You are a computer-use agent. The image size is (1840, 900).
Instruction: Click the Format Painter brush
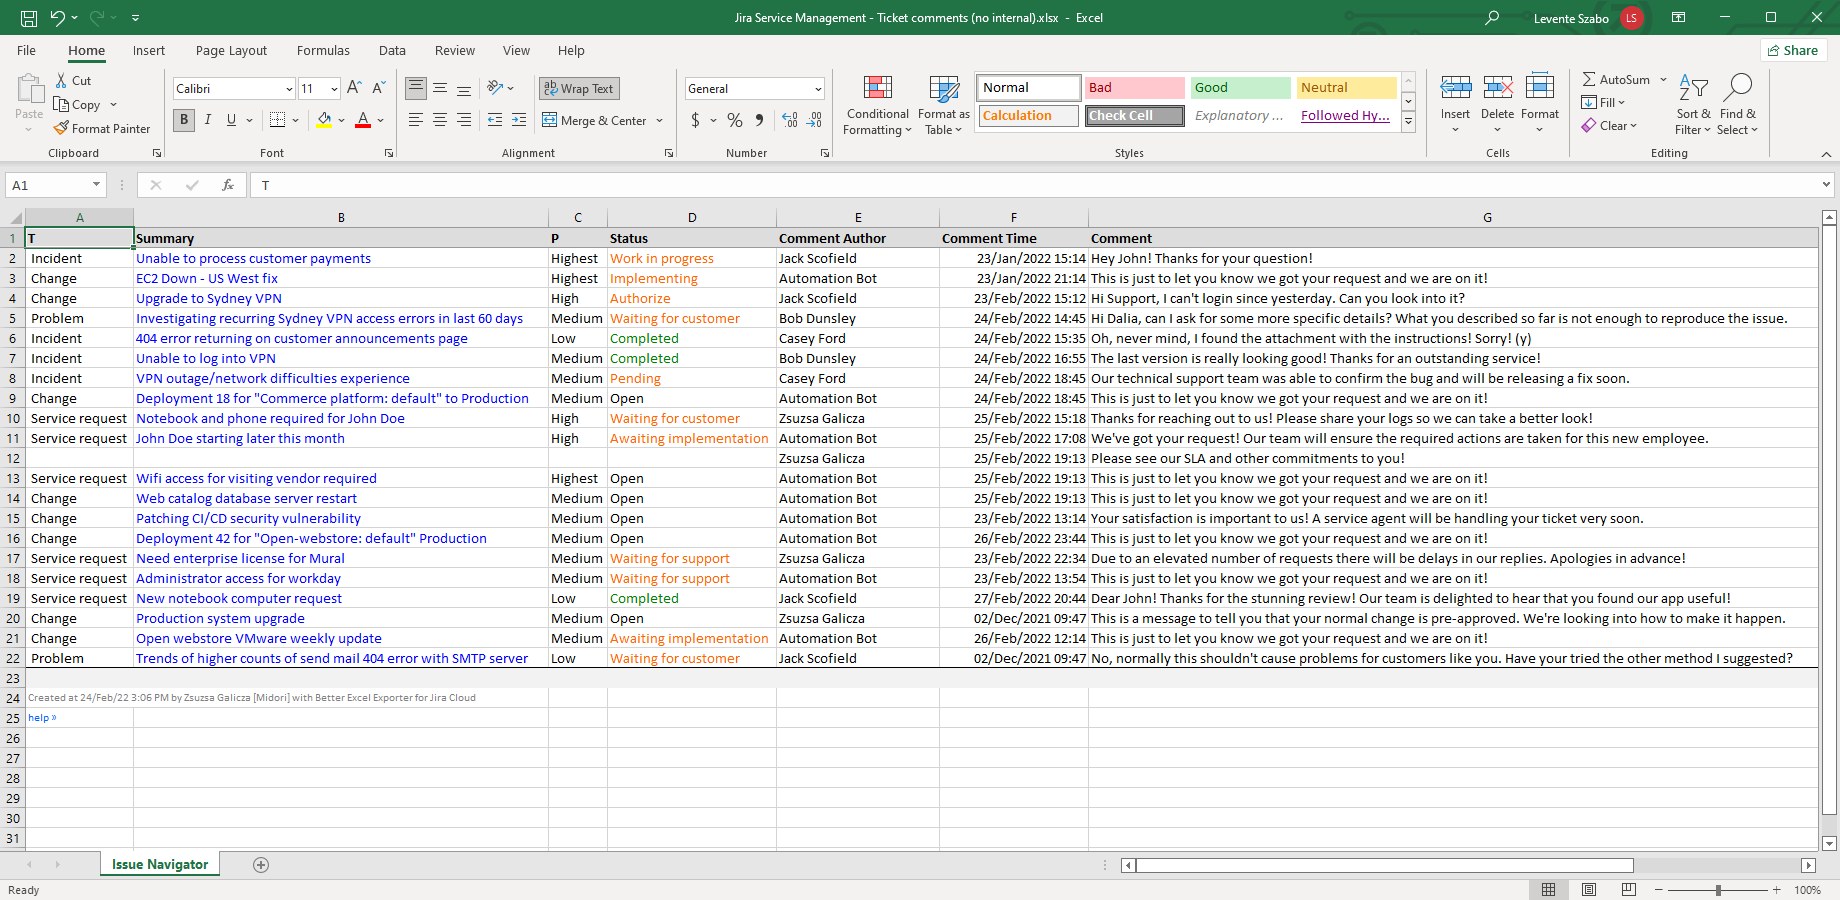[x=61, y=128]
